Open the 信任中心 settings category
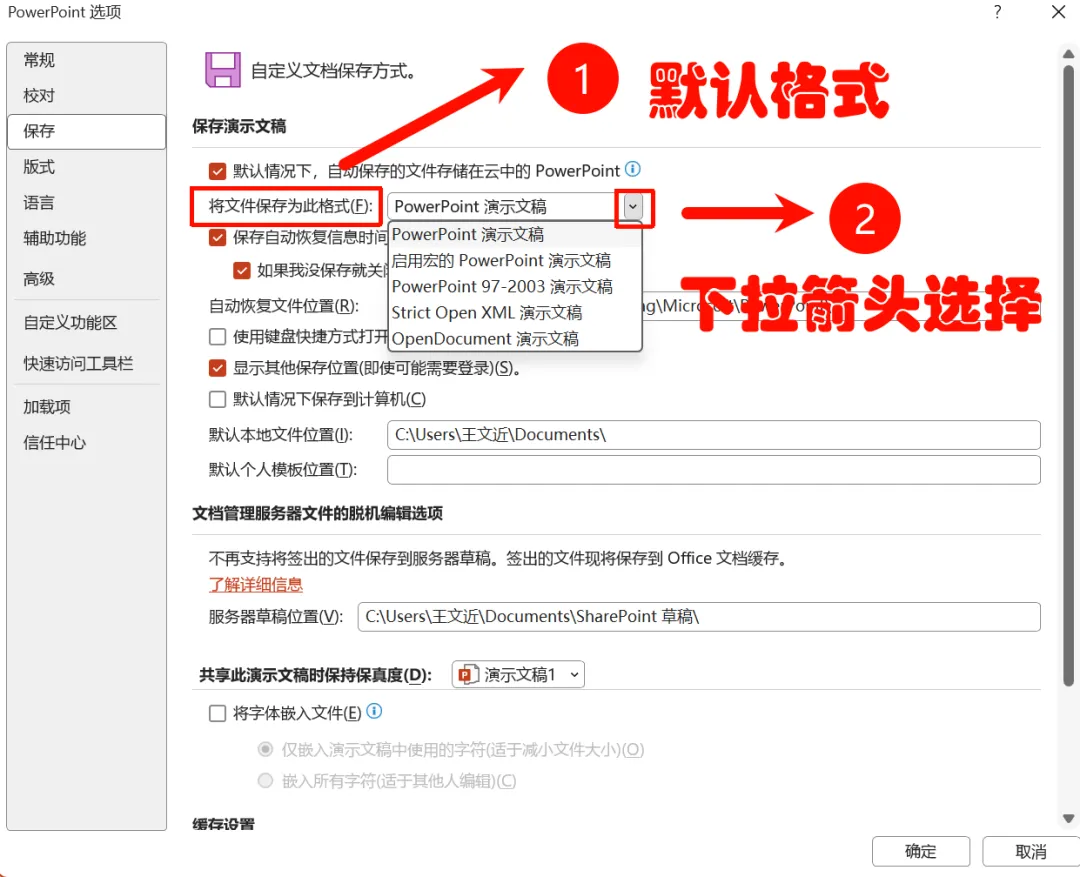The image size is (1080, 877). (x=86, y=442)
